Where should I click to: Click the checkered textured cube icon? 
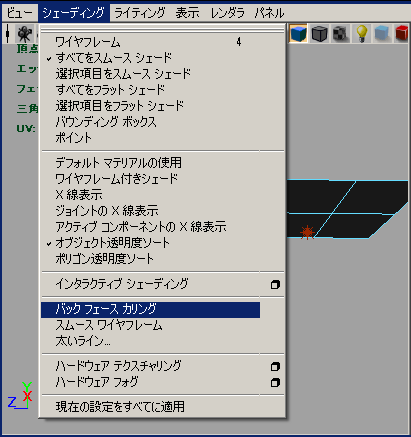click(340, 33)
